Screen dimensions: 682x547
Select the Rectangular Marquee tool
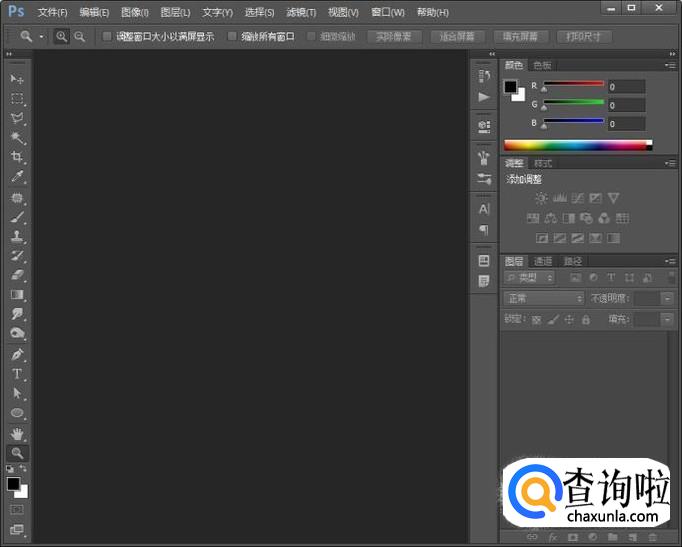click(x=17, y=99)
